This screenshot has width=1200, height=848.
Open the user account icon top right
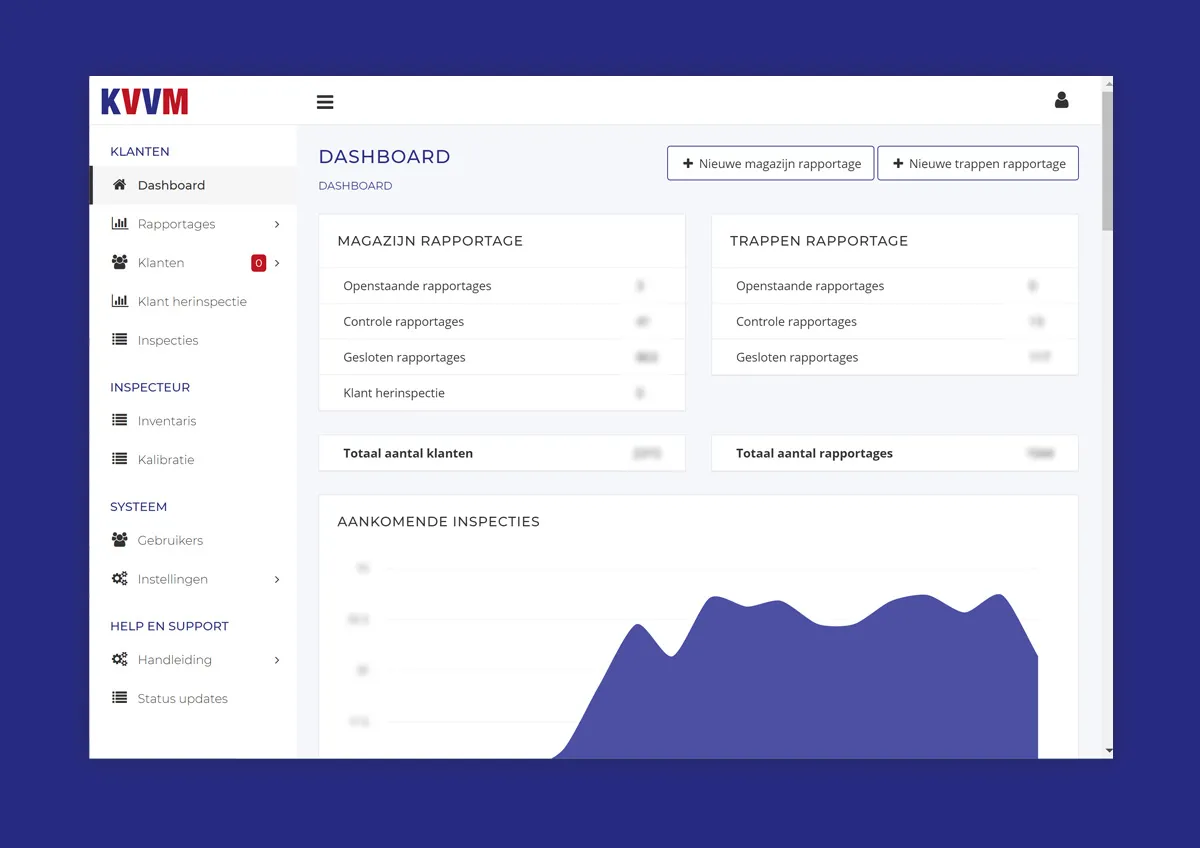click(x=1061, y=100)
